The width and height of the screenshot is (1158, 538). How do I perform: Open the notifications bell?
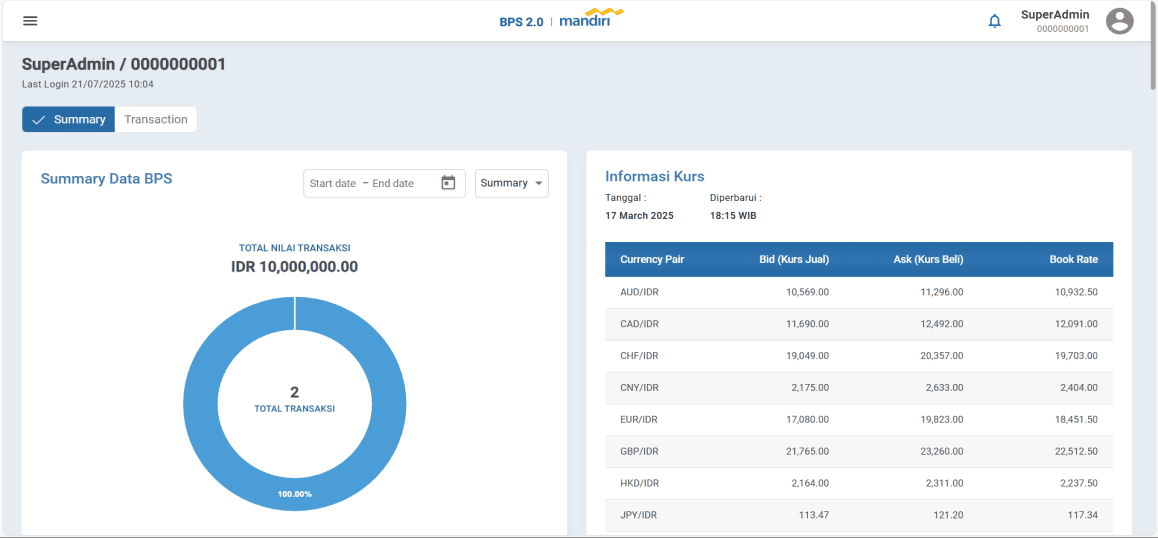(x=995, y=21)
